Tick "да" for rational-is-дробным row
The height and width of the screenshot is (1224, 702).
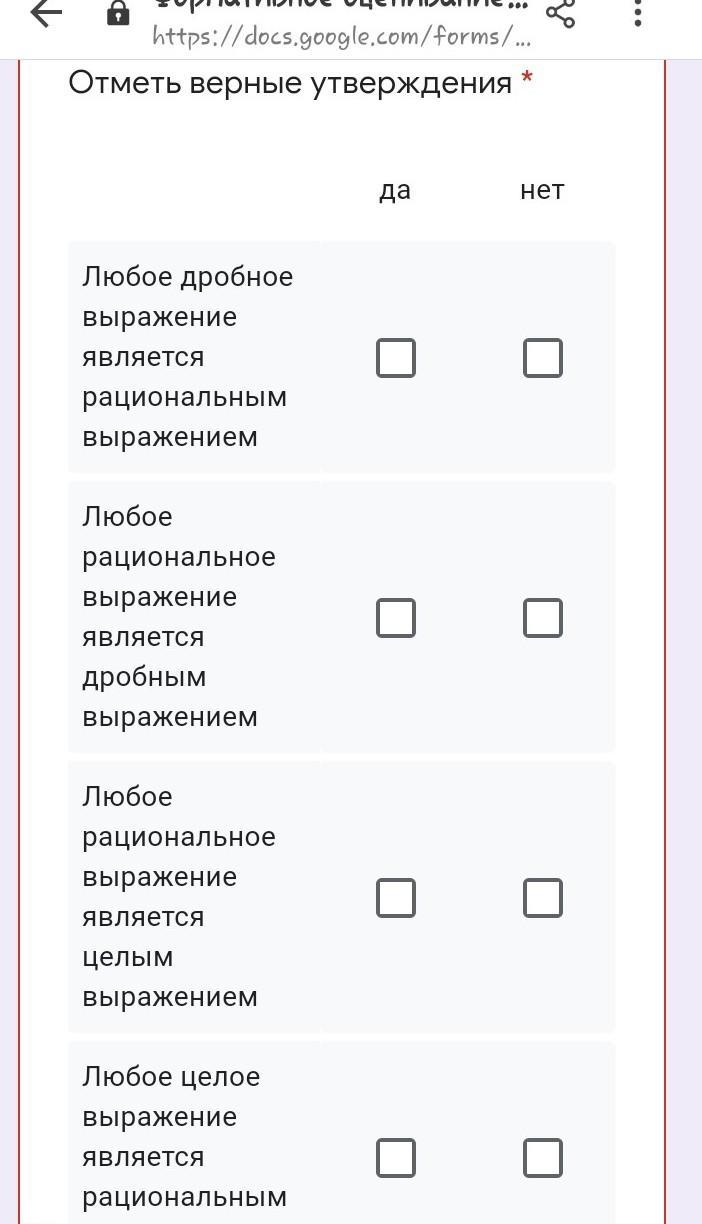click(396, 618)
